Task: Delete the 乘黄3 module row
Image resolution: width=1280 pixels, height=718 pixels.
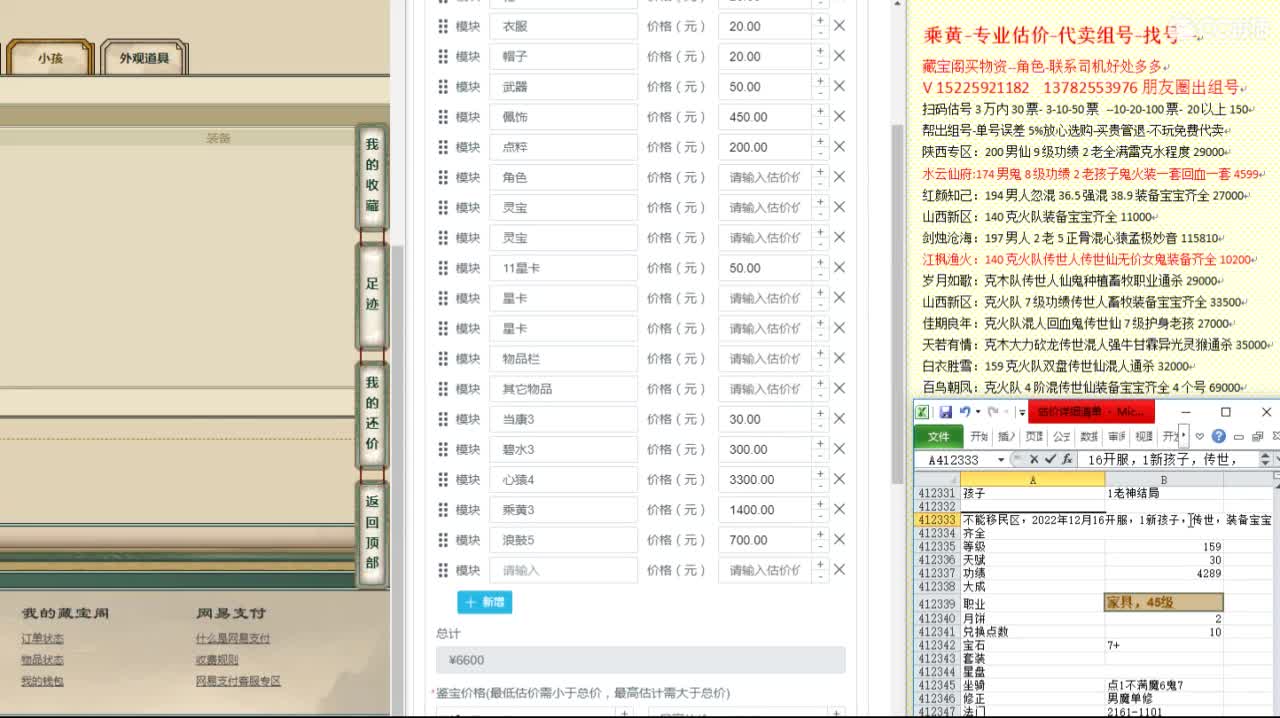Action: (839, 510)
